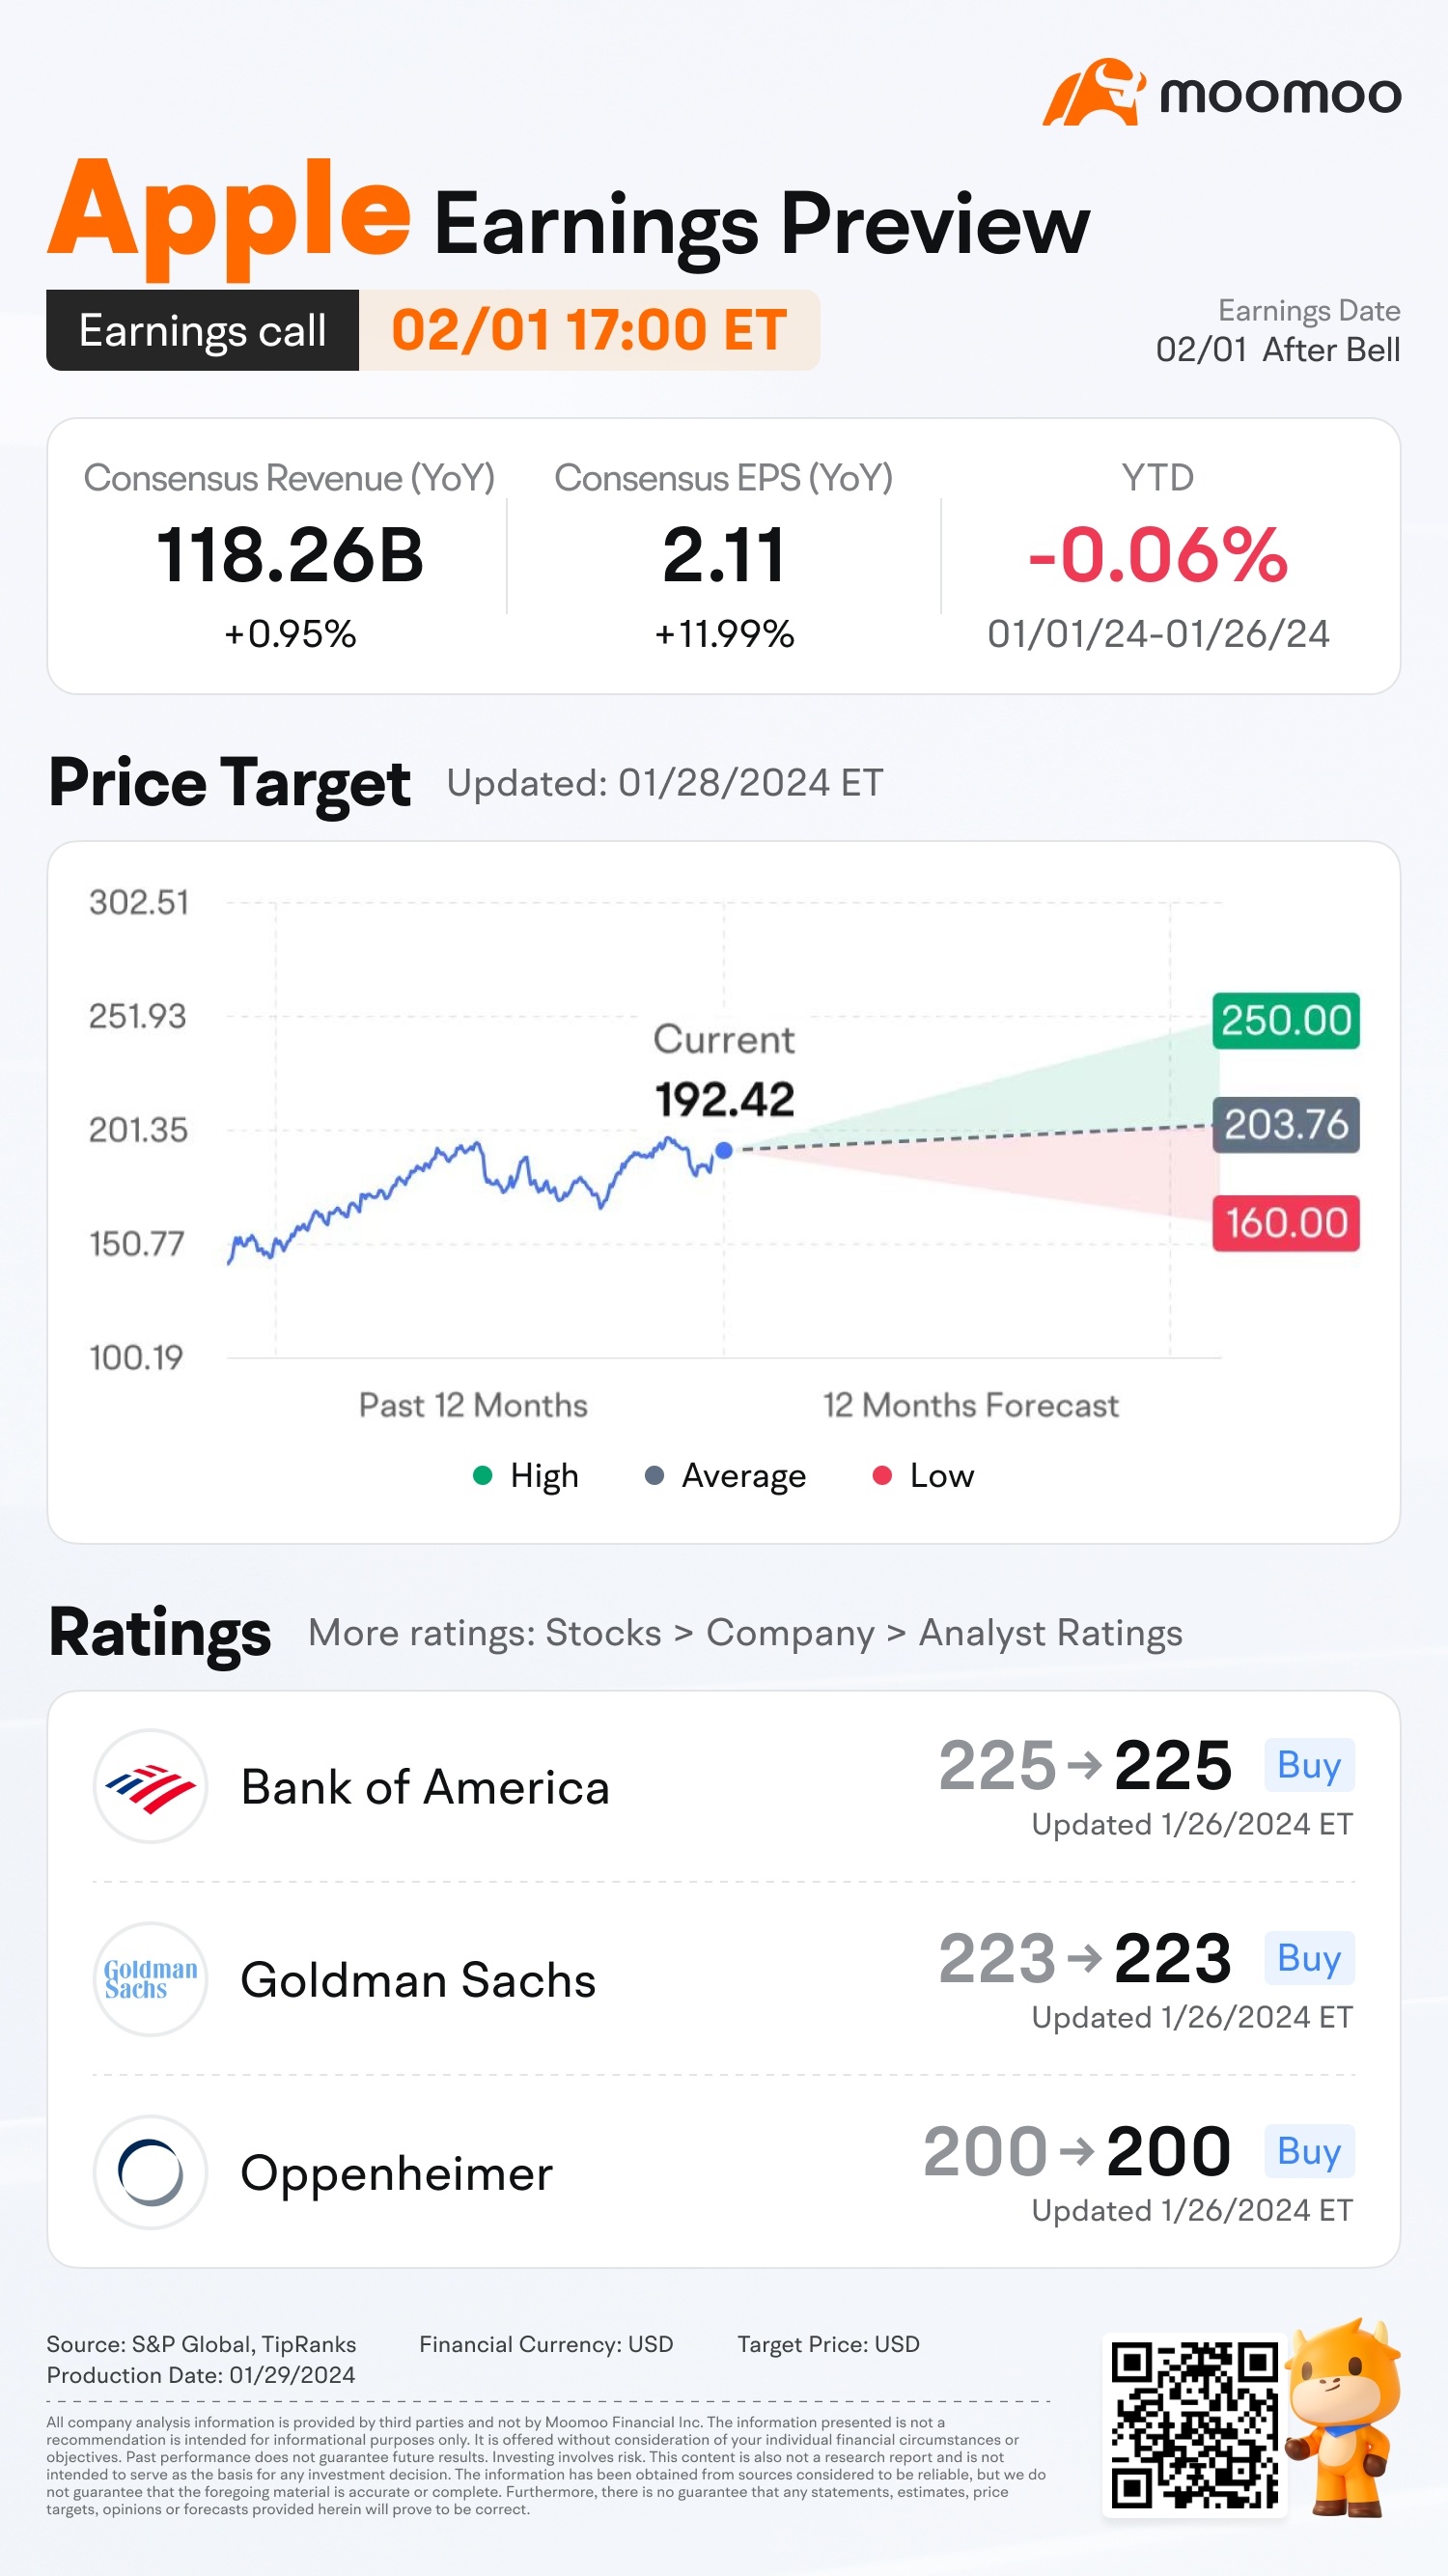
Task: Click the Goldman Sachs logo icon
Action: coord(150,1980)
